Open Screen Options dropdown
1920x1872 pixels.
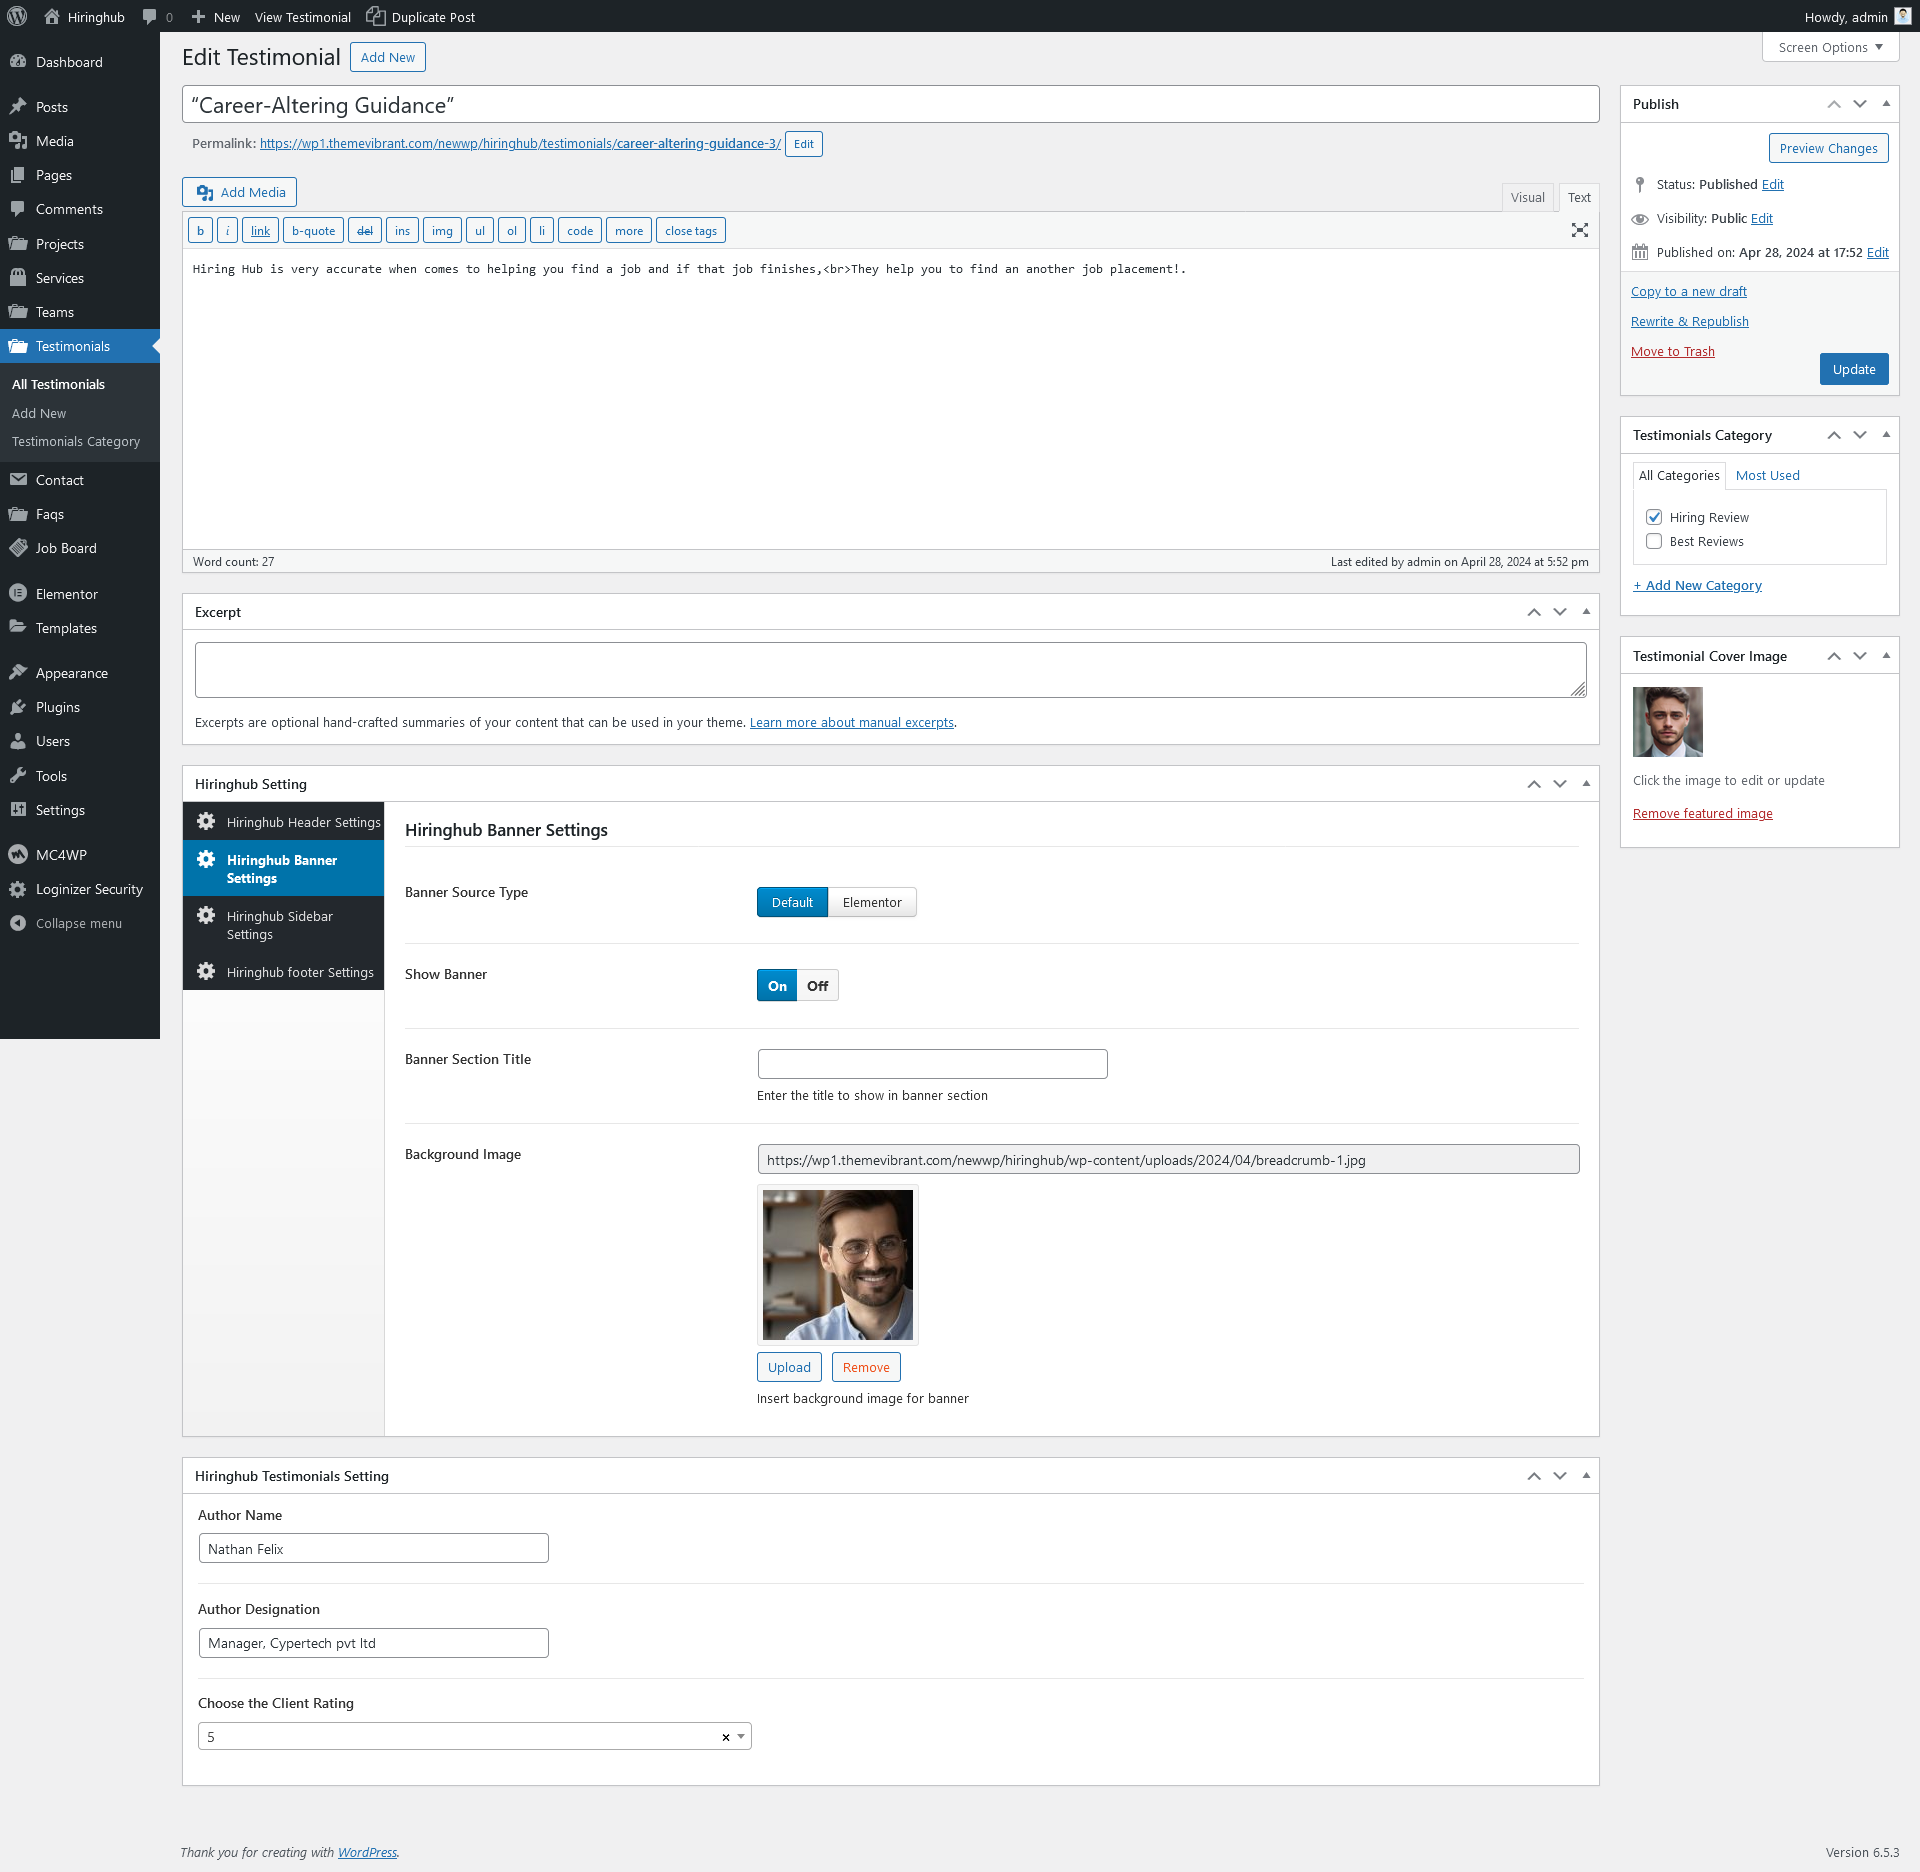pos(1830,47)
